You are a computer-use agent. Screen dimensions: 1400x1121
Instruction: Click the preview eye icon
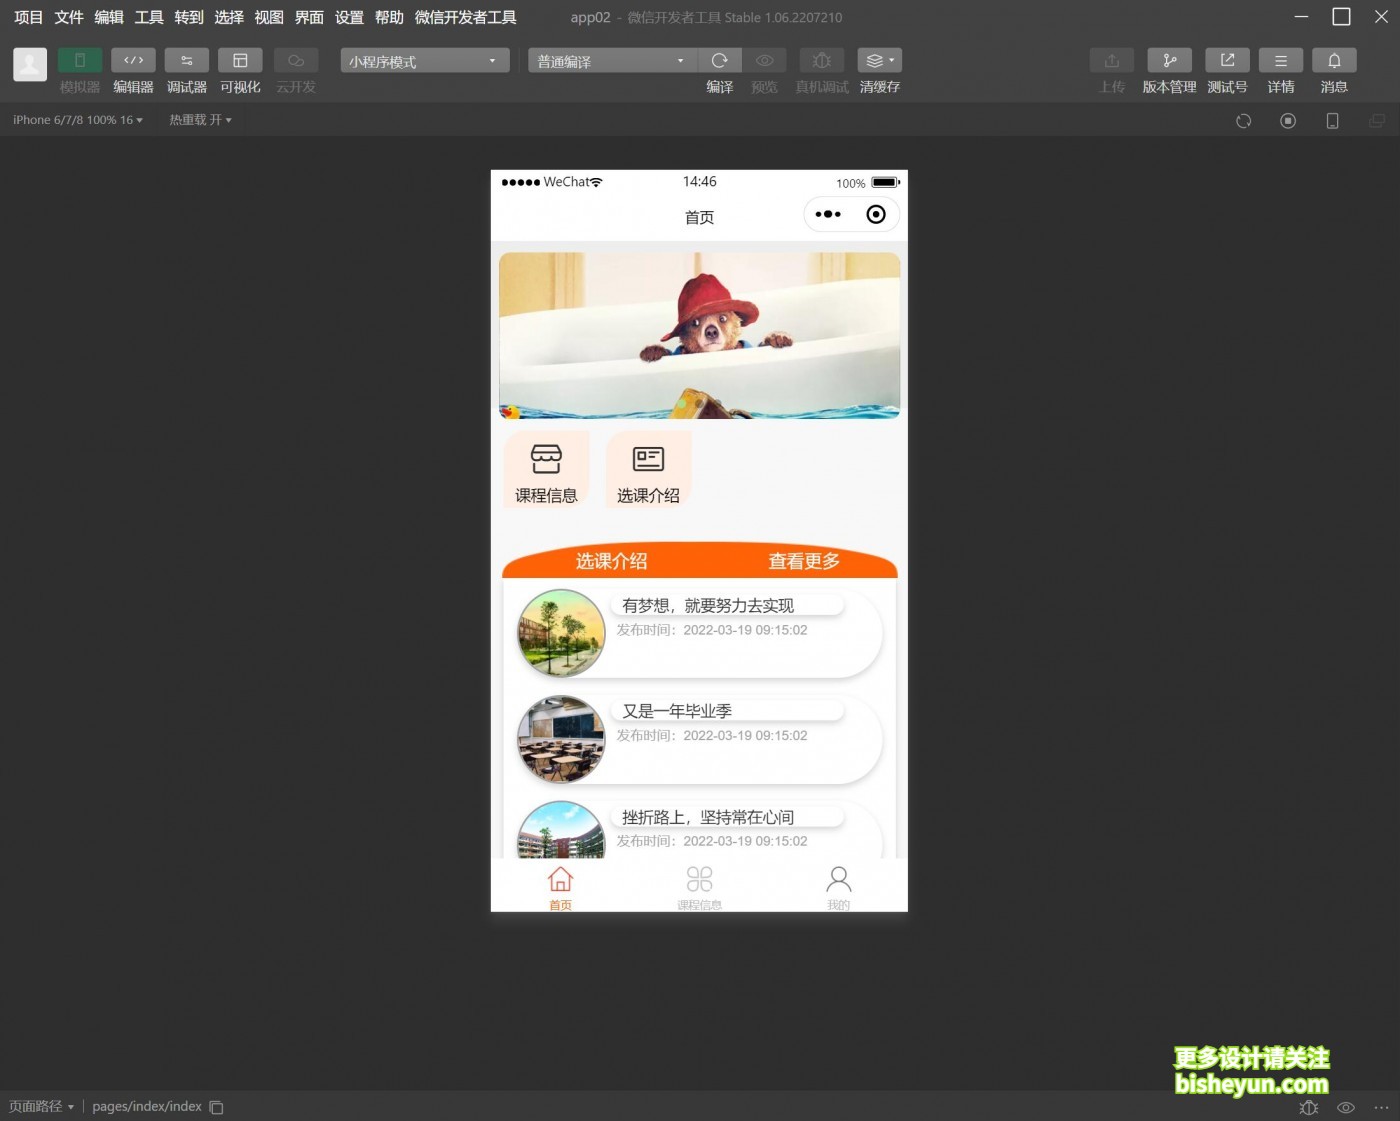[x=765, y=60]
